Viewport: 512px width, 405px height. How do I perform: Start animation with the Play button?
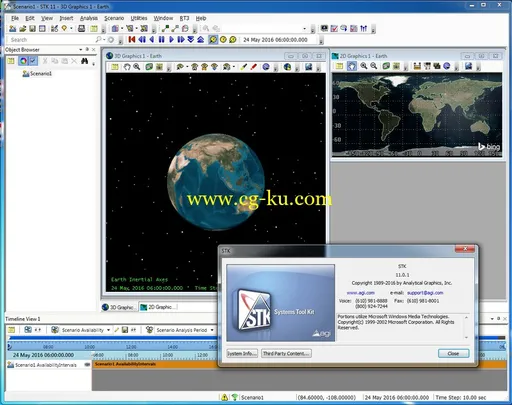[x=171, y=40]
